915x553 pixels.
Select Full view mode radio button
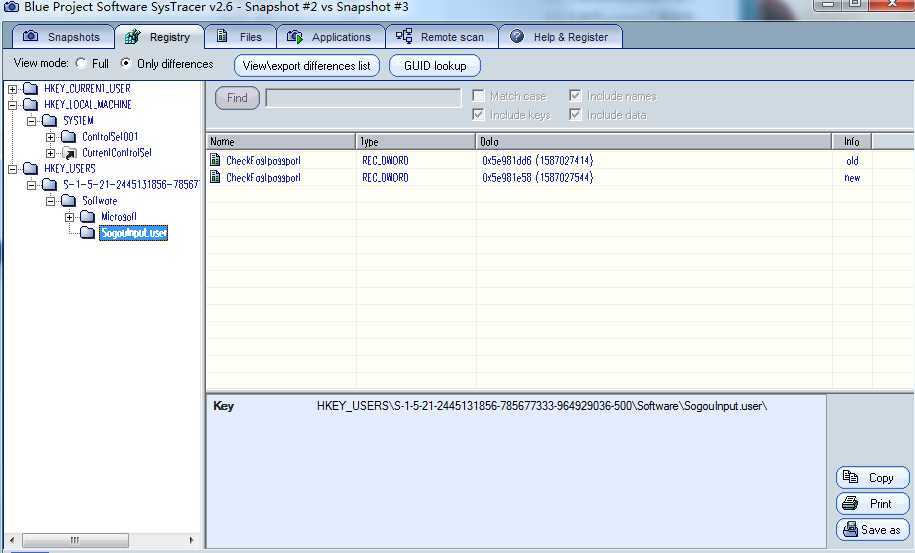tap(81, 64)
